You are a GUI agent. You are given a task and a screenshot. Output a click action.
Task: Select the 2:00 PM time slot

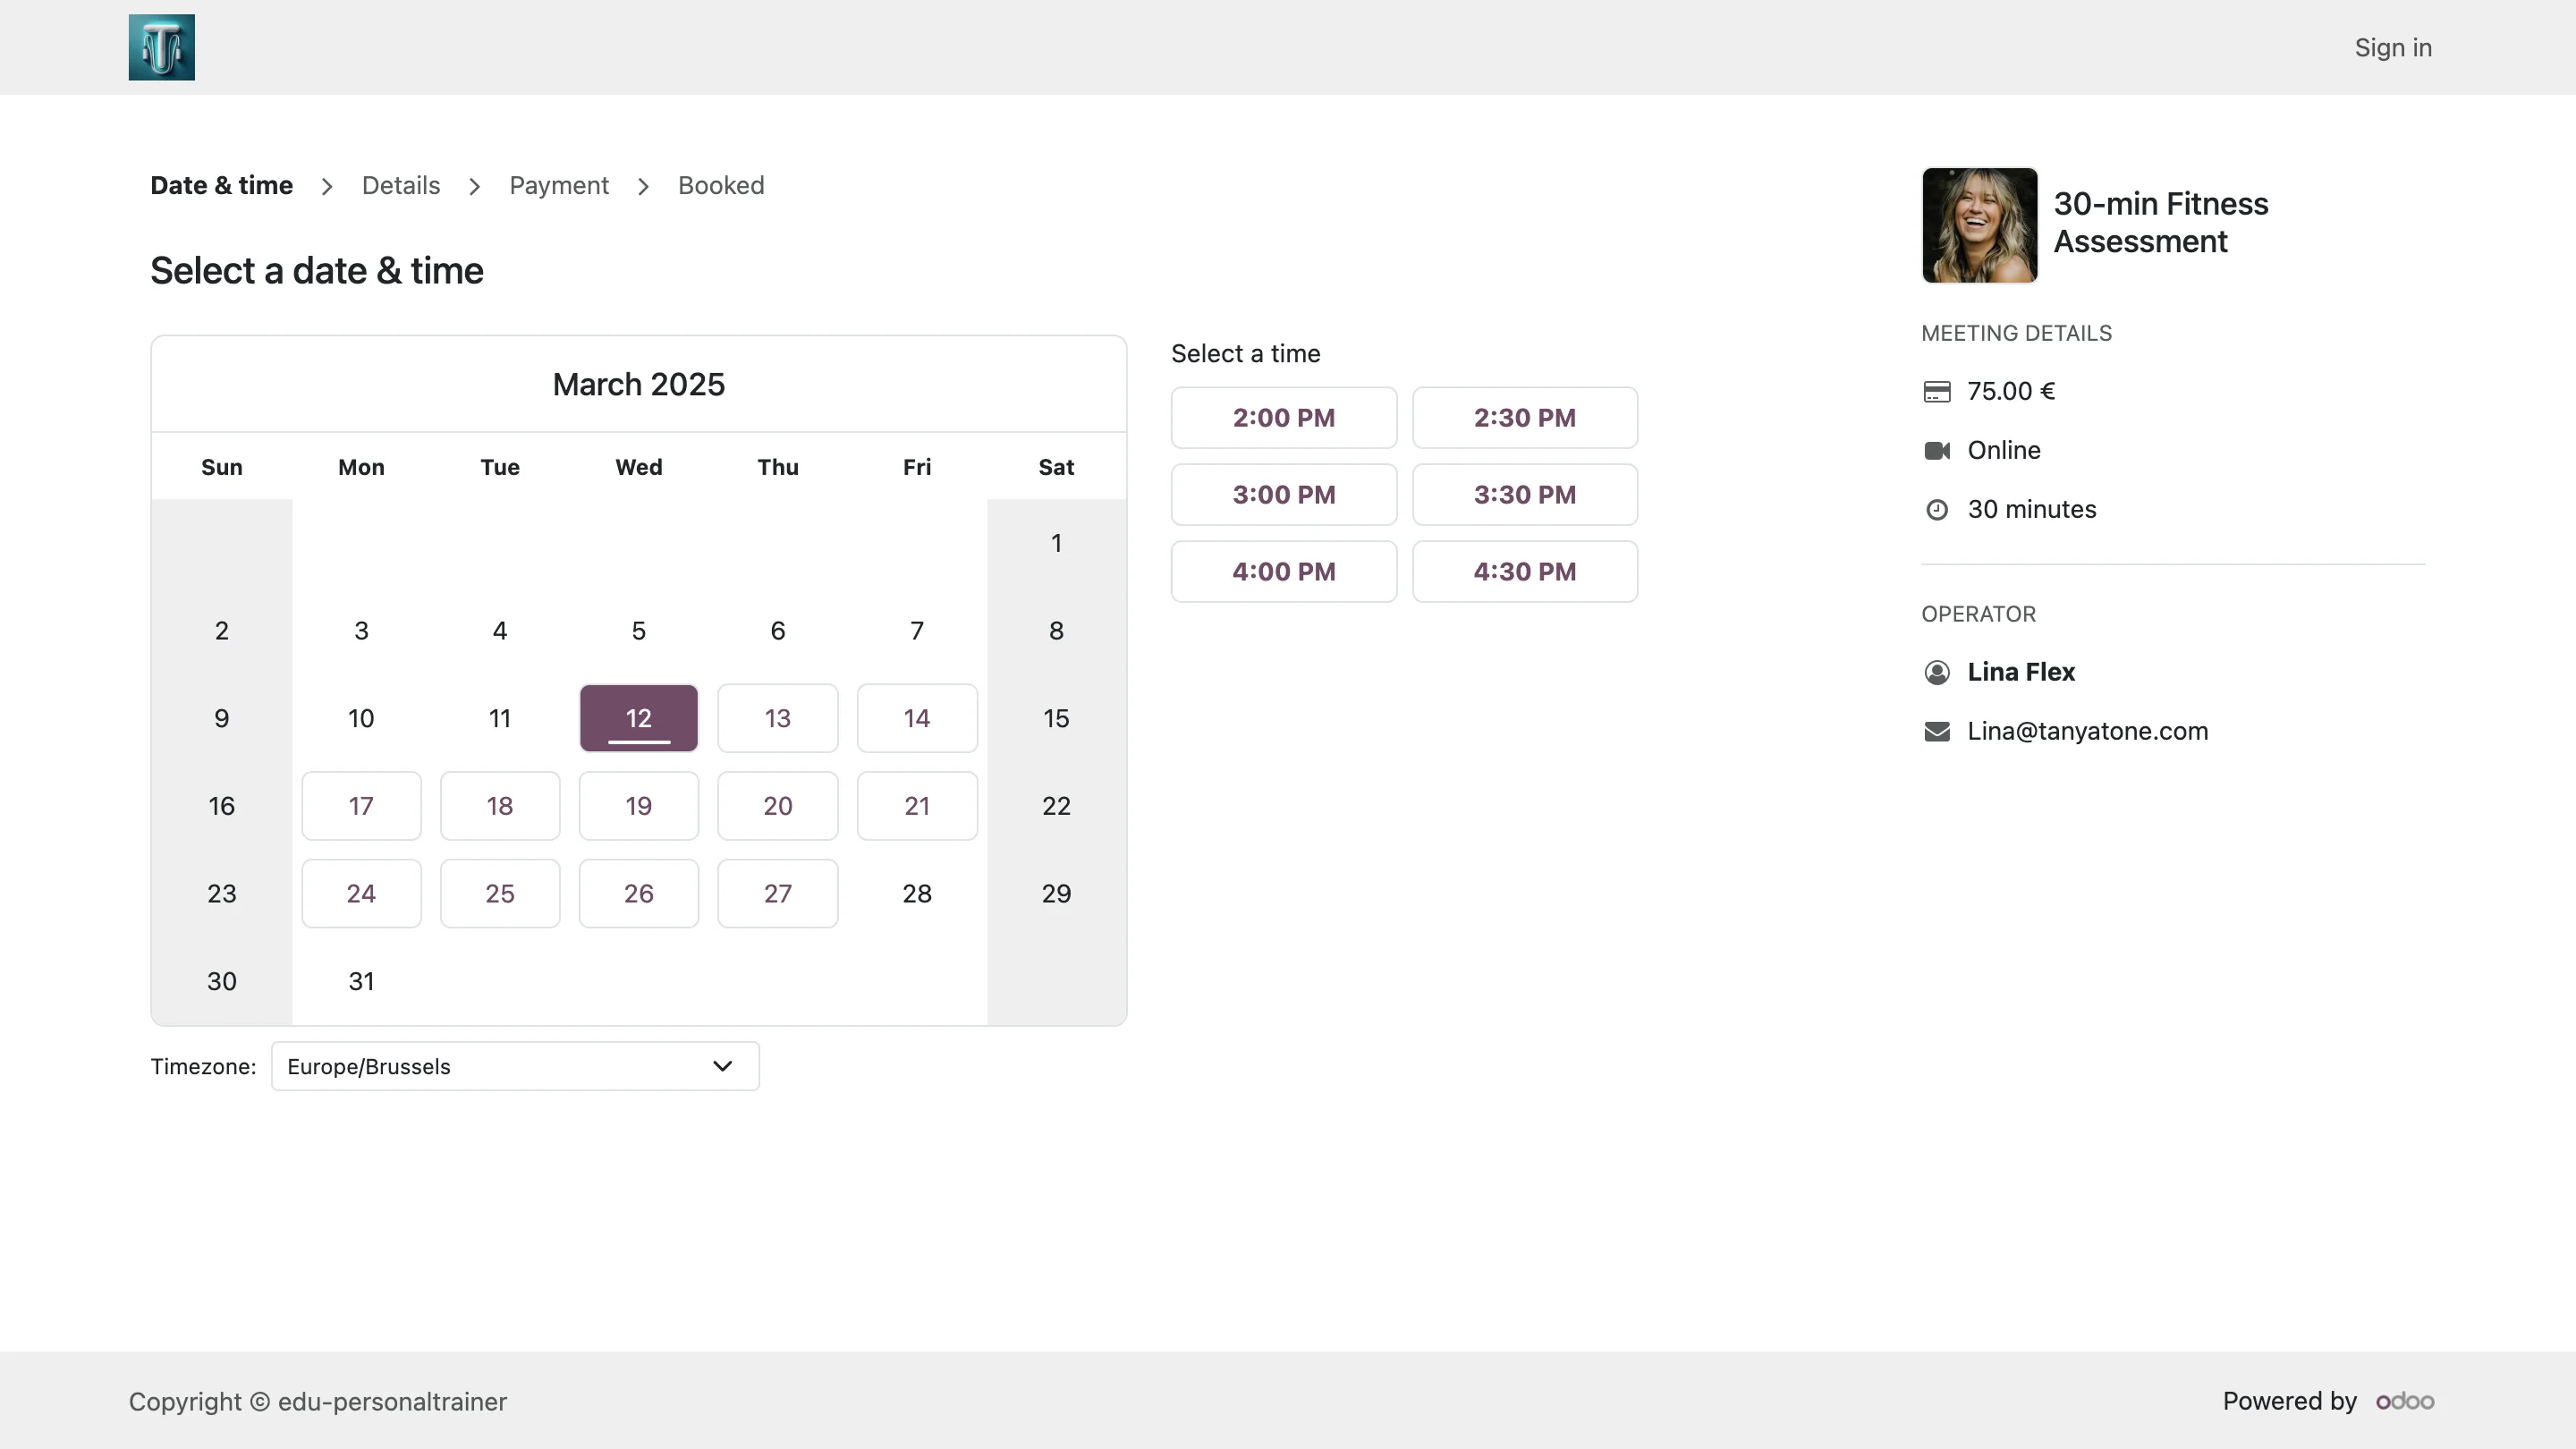1283,417
